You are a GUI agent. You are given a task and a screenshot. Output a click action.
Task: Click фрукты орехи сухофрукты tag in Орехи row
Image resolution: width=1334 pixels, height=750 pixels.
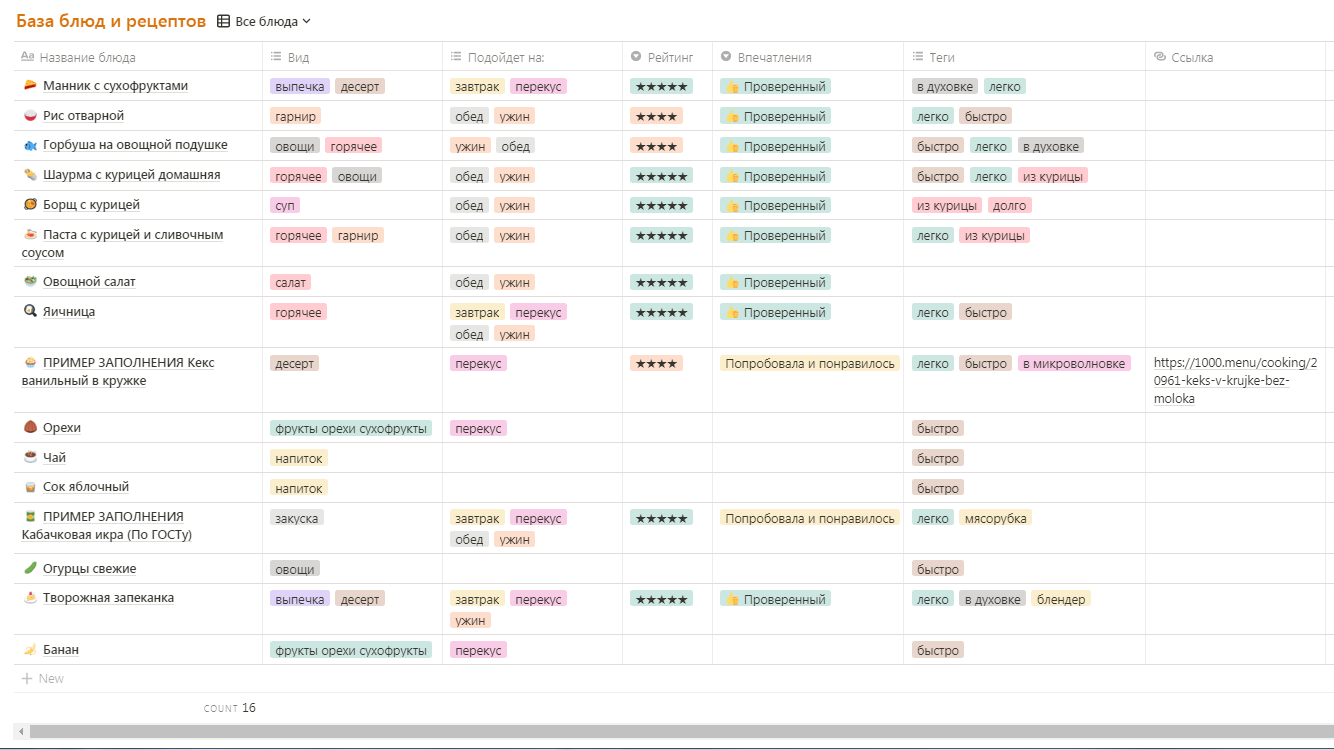351,428
